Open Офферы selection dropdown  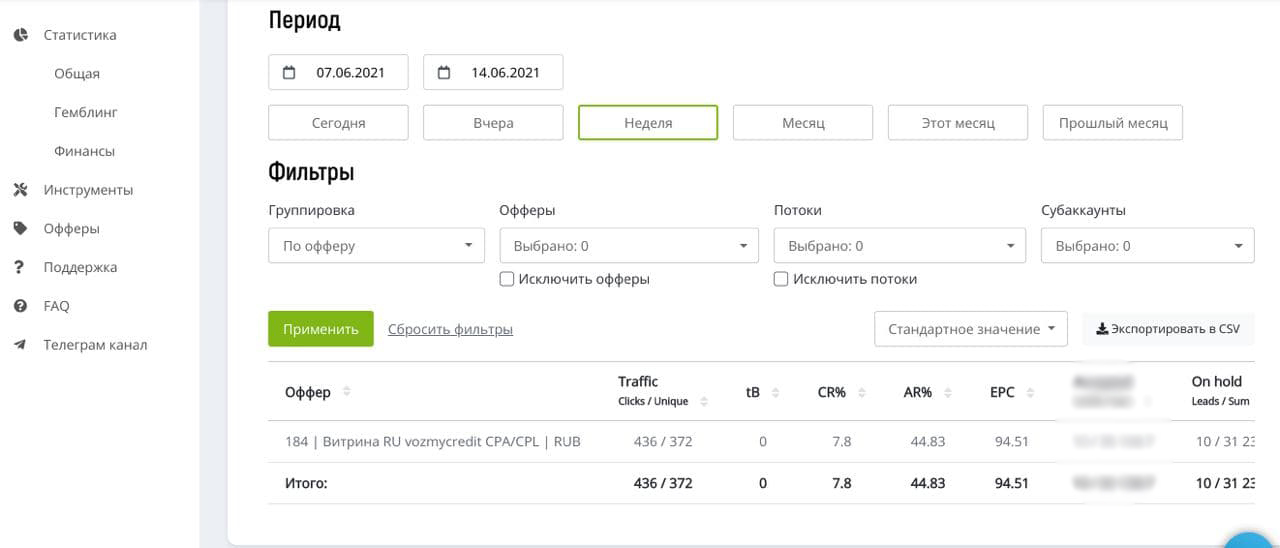point(629,246)
